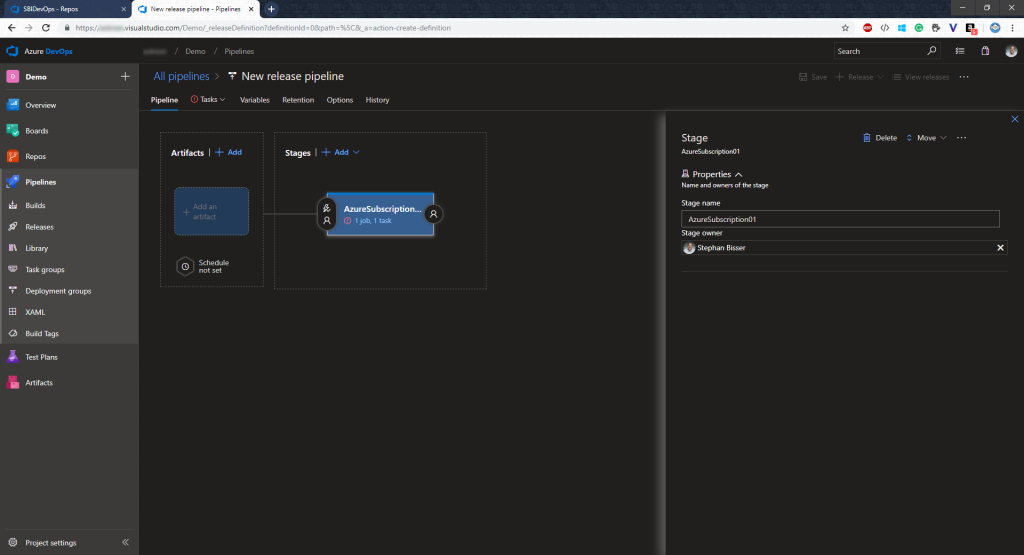Open the Boards section
The width and height of the screenshot is (1024, 555).
point(37,131)
